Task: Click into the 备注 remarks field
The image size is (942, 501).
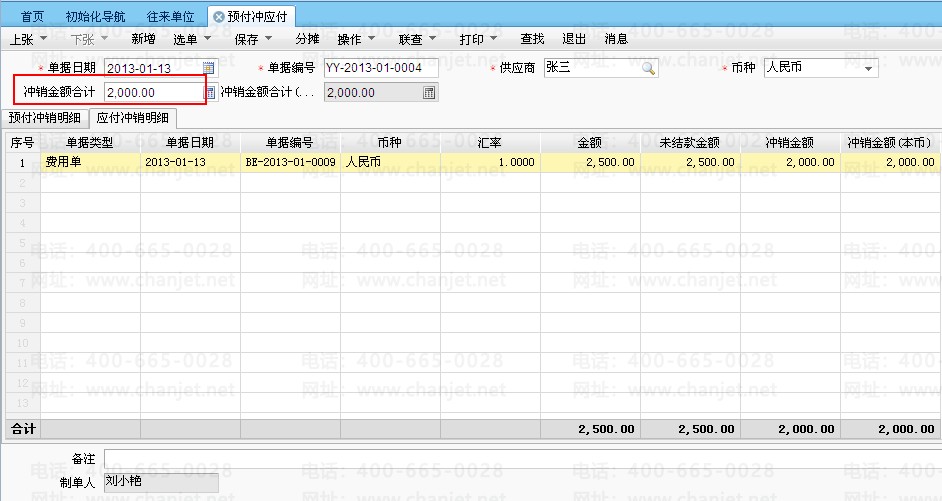Action: pyautogui.click(x=523, y=459)
